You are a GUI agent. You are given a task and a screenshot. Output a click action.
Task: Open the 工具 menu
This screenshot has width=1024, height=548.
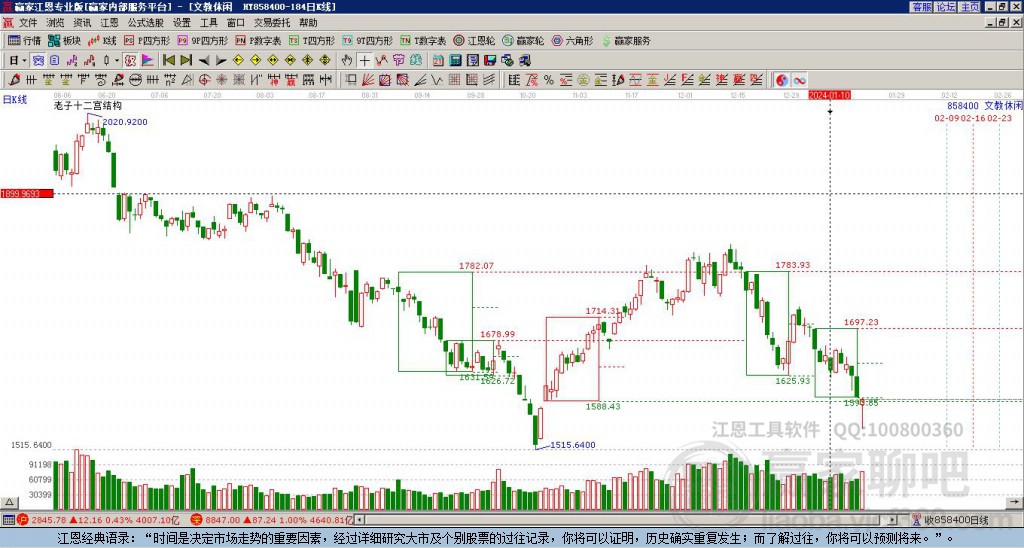pos(208,23)
